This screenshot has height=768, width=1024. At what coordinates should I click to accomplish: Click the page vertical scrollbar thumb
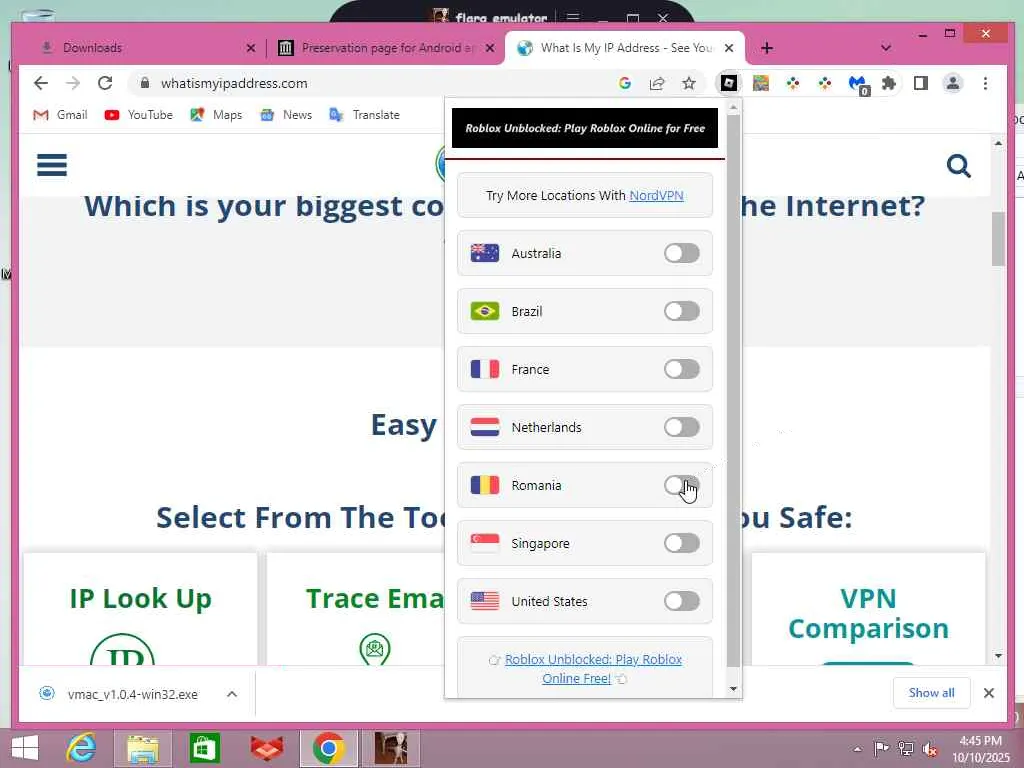[x=998, y=239]
